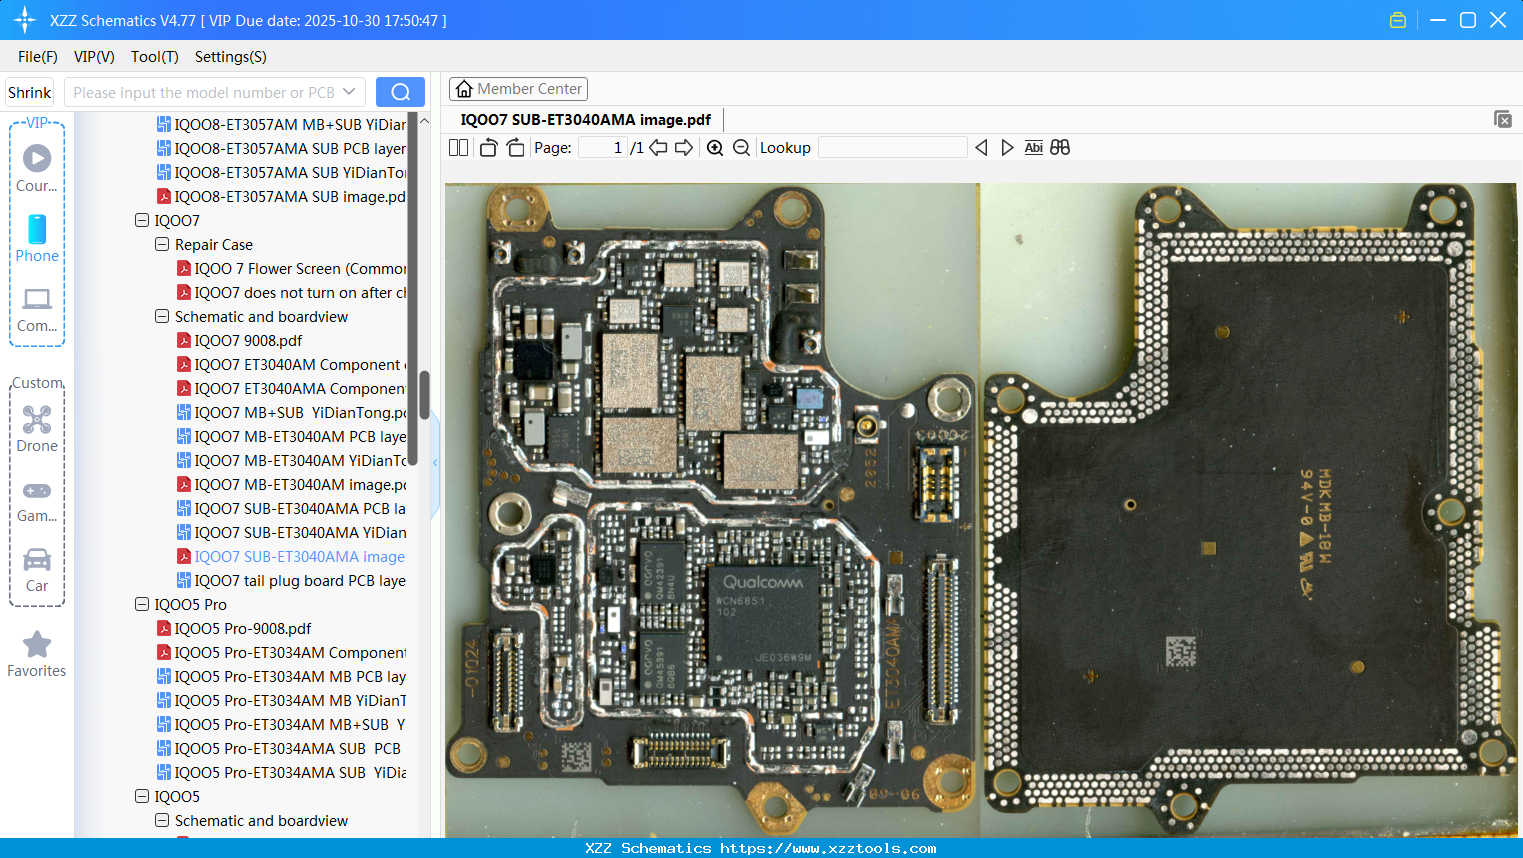1523x858 pixels.
Task: Open IQOO5 Pro-ET3034AM Component file
Action: point(290,652)
